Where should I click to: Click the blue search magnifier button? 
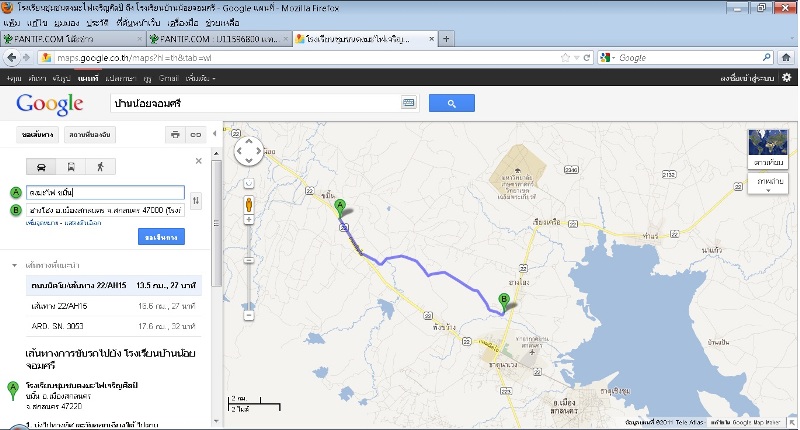[452, 103]
